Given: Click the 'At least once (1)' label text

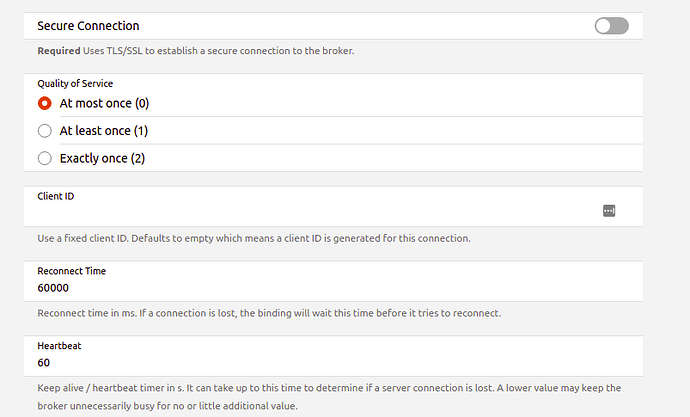Looking at the screenshot, I should 104,130.
